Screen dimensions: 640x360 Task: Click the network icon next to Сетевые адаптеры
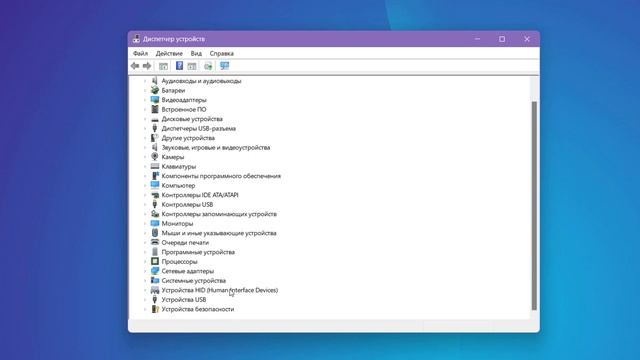[x=155, y=271]
